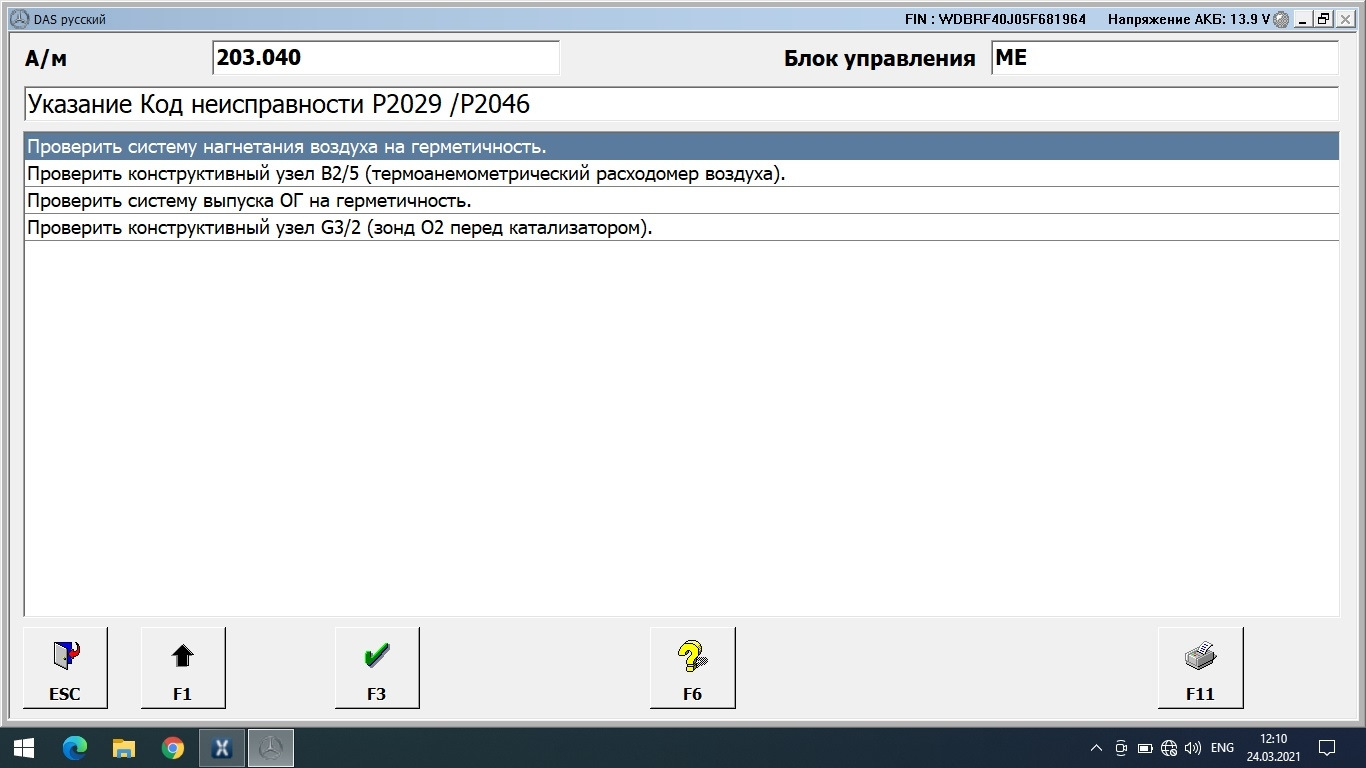Open the blue Xentry X app on the taskbar
The height and width of the screenshot is (768, 1366).
[221, 747]
